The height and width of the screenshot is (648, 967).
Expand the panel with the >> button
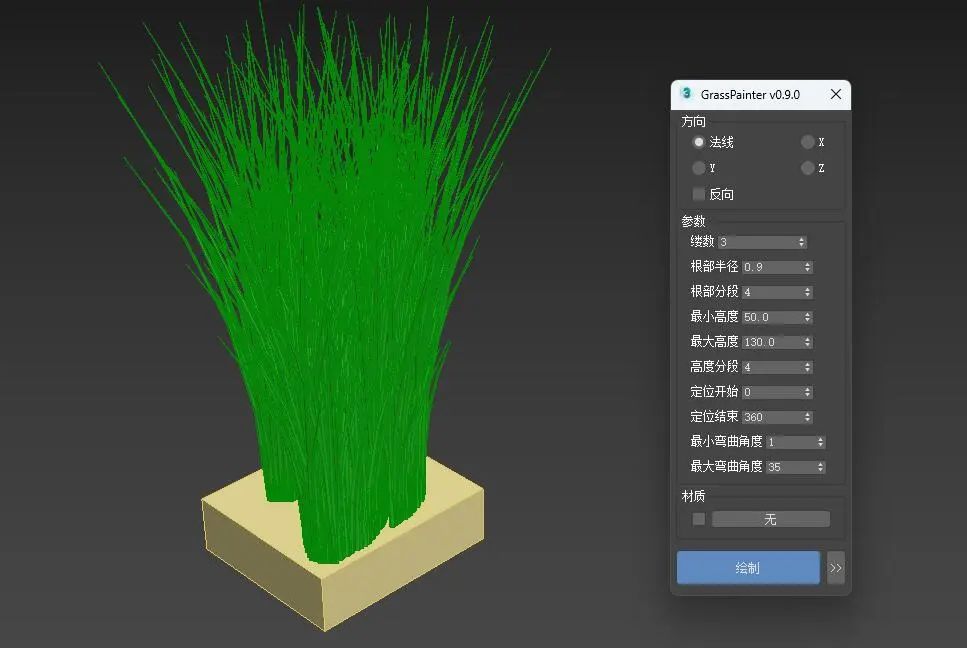click(x=836, y=567)
